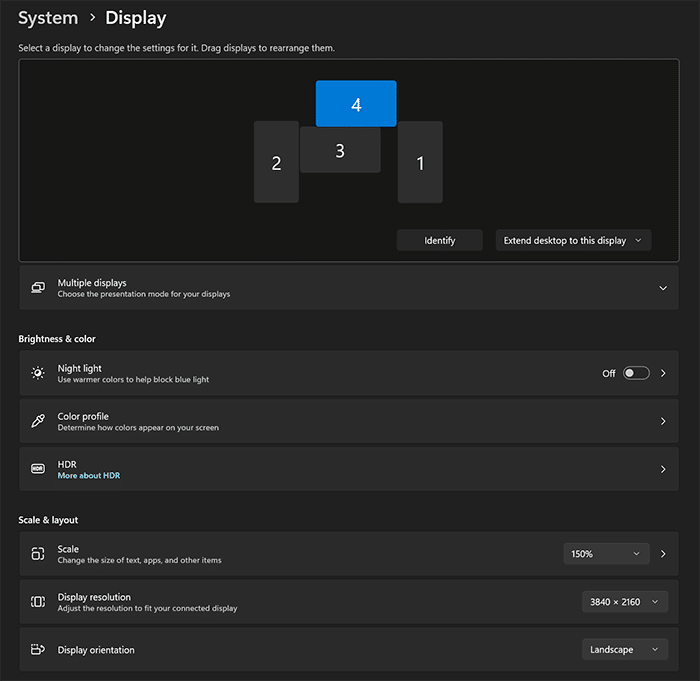Choose monitor 1 in the display layout
This screenshot has height=681, width=700.
tap(420, 163)
